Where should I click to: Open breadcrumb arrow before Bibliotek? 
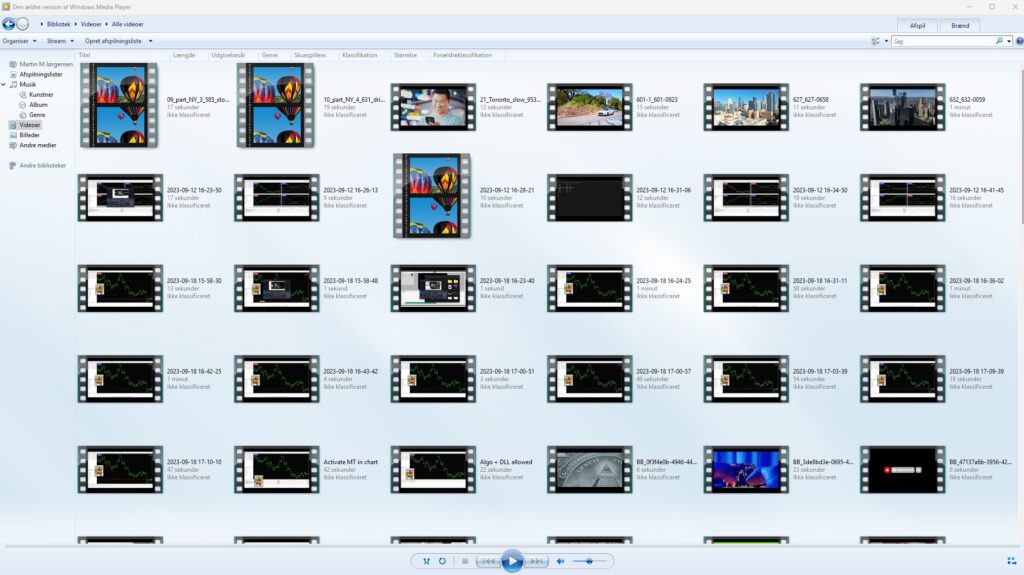(42, 24)
